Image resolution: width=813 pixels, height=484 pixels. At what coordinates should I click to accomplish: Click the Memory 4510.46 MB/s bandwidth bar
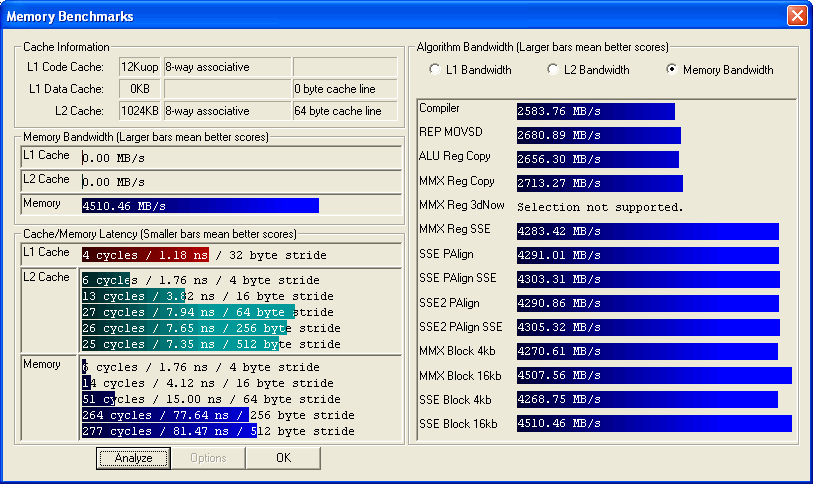coord(200,206)
